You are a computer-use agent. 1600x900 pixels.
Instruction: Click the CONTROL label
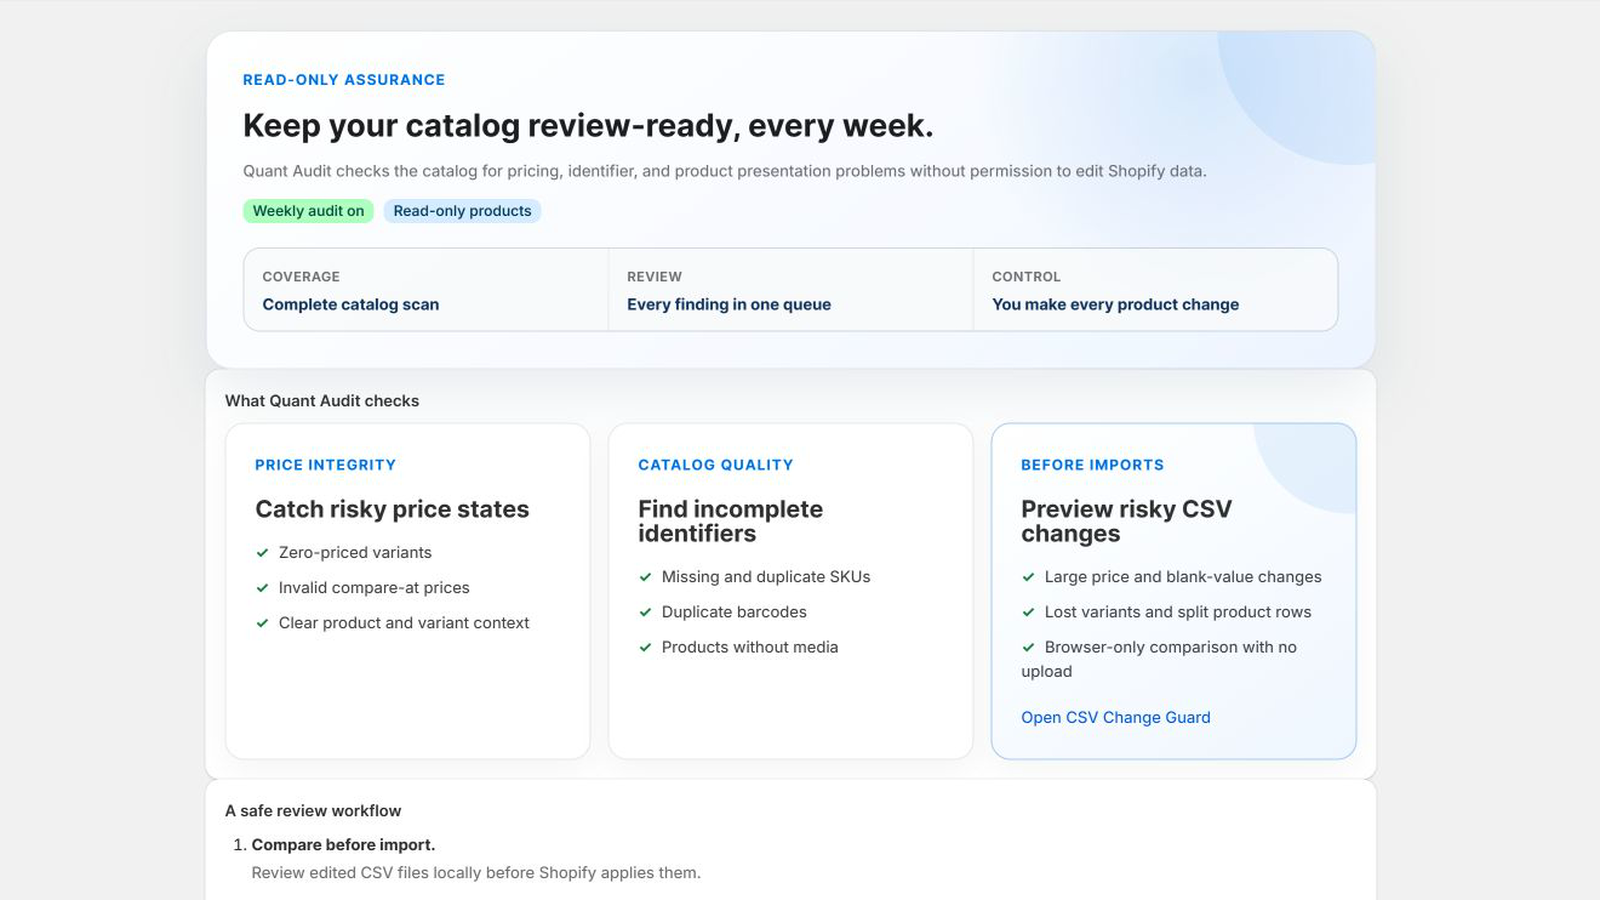pyautogui.click(x=1026, y=277)
